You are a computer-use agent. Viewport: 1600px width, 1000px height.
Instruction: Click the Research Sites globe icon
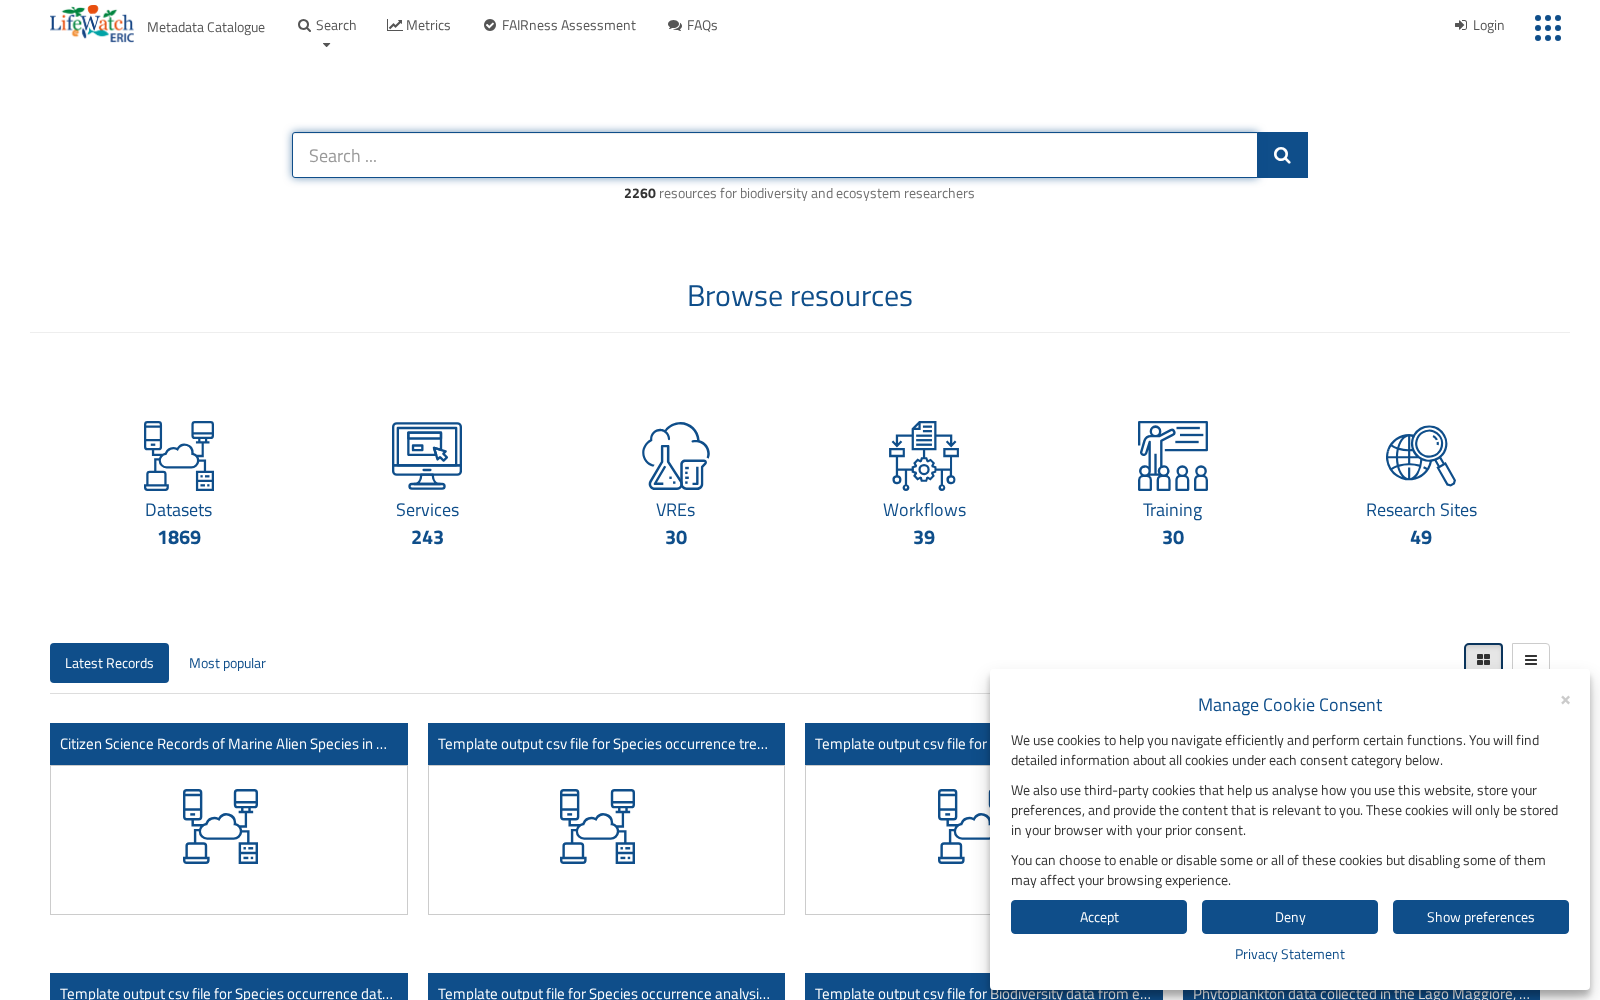(x=1421, y=456)
